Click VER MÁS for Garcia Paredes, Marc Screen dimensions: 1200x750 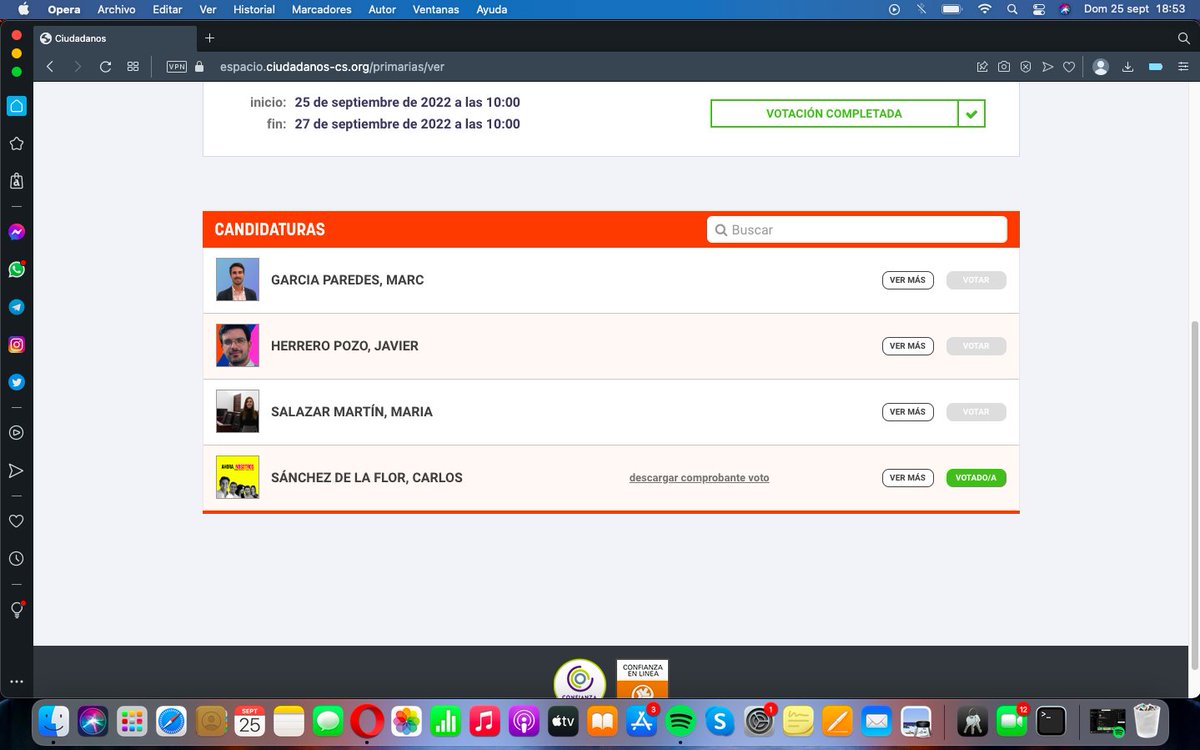[908, 280]
